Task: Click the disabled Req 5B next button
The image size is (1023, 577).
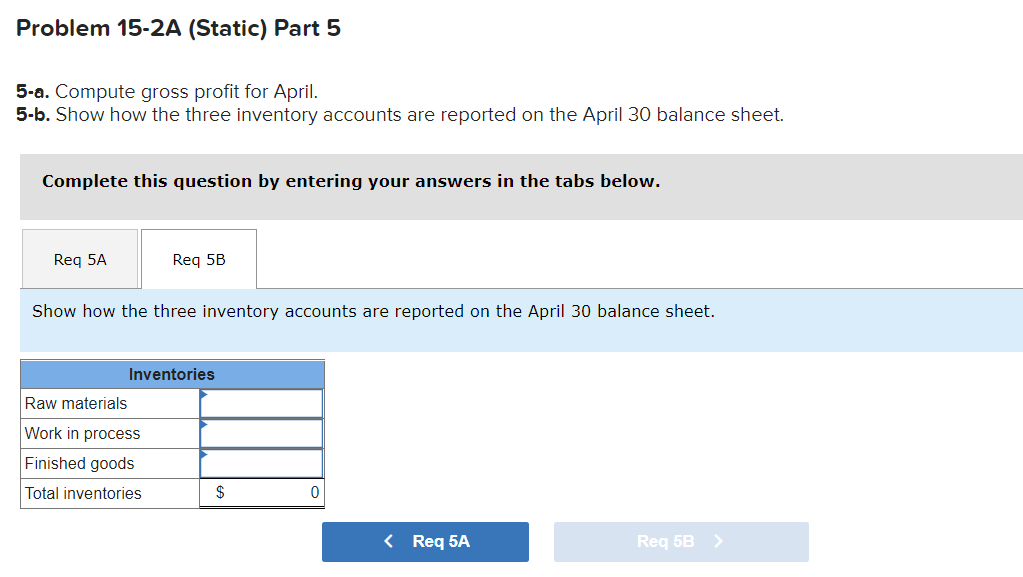Action: point(681,542)
